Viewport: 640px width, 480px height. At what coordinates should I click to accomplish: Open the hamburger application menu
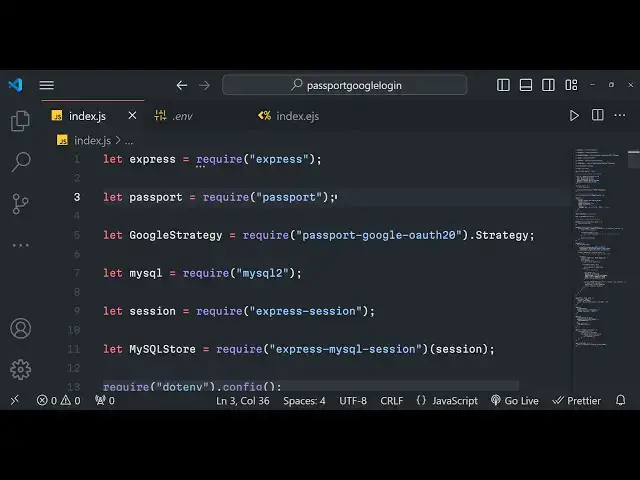tap(47, 85)
